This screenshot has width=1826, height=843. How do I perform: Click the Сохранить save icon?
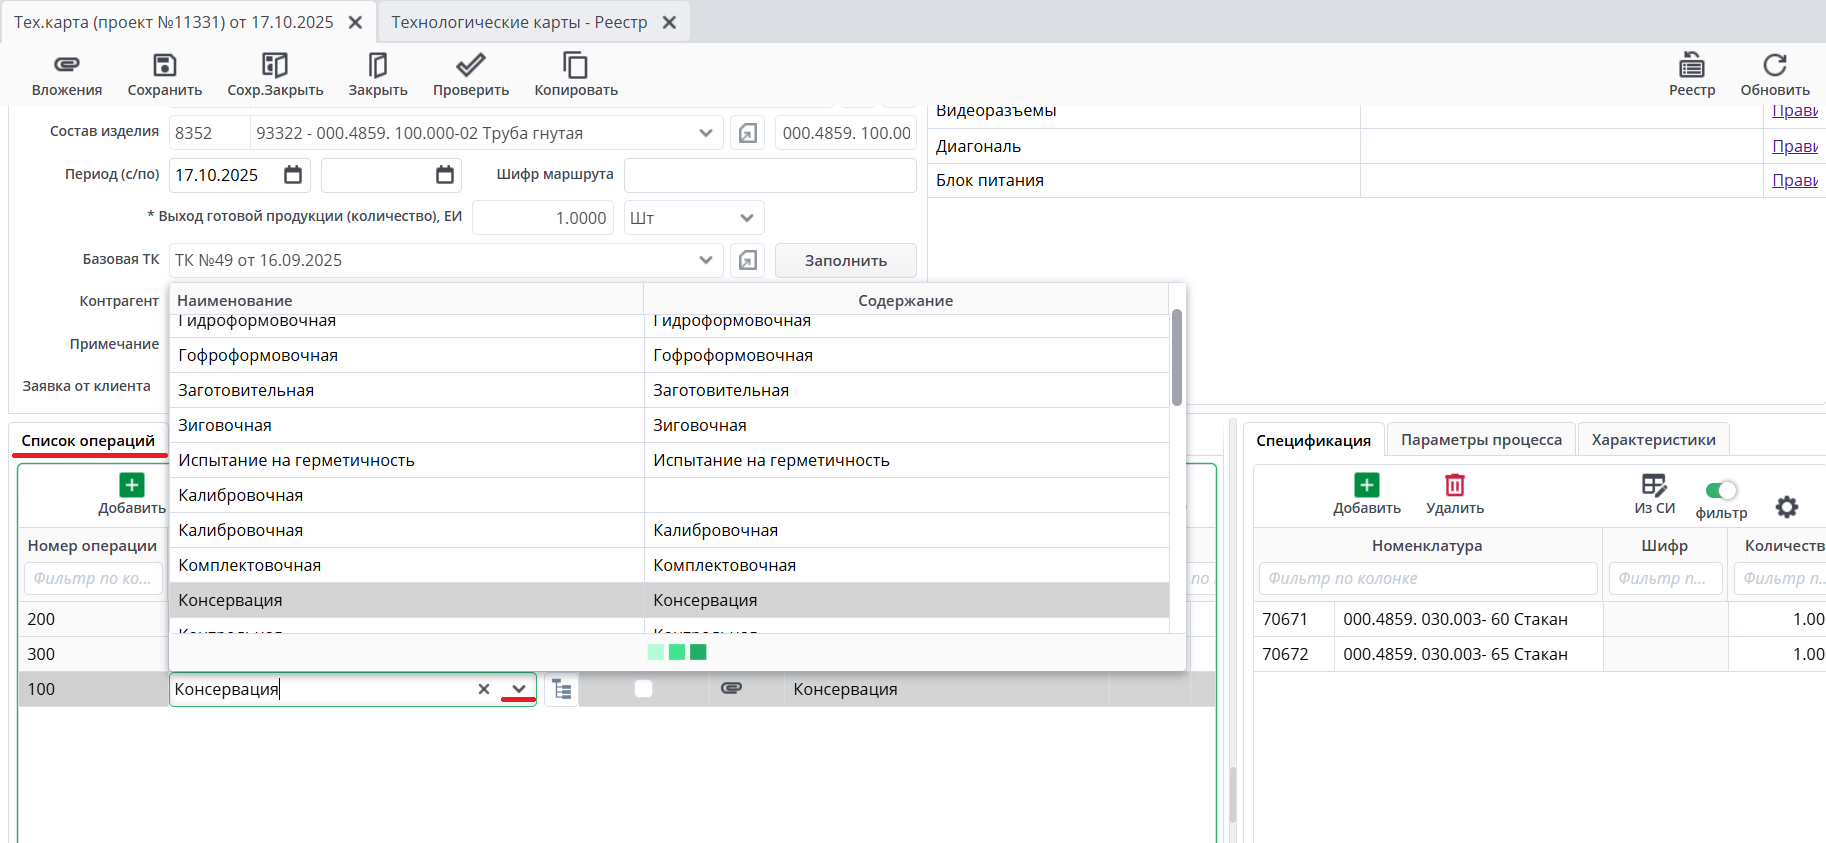[x=164, y=66]
